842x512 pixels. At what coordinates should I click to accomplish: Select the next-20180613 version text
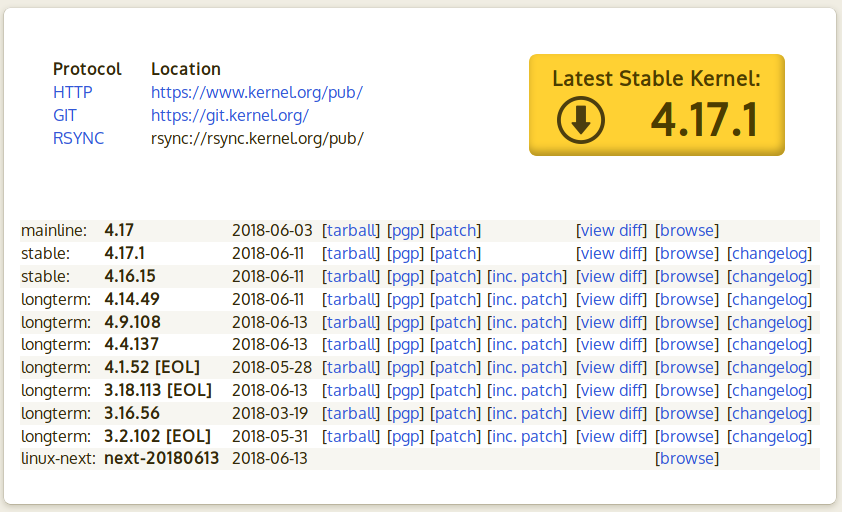tap(162, 458)
